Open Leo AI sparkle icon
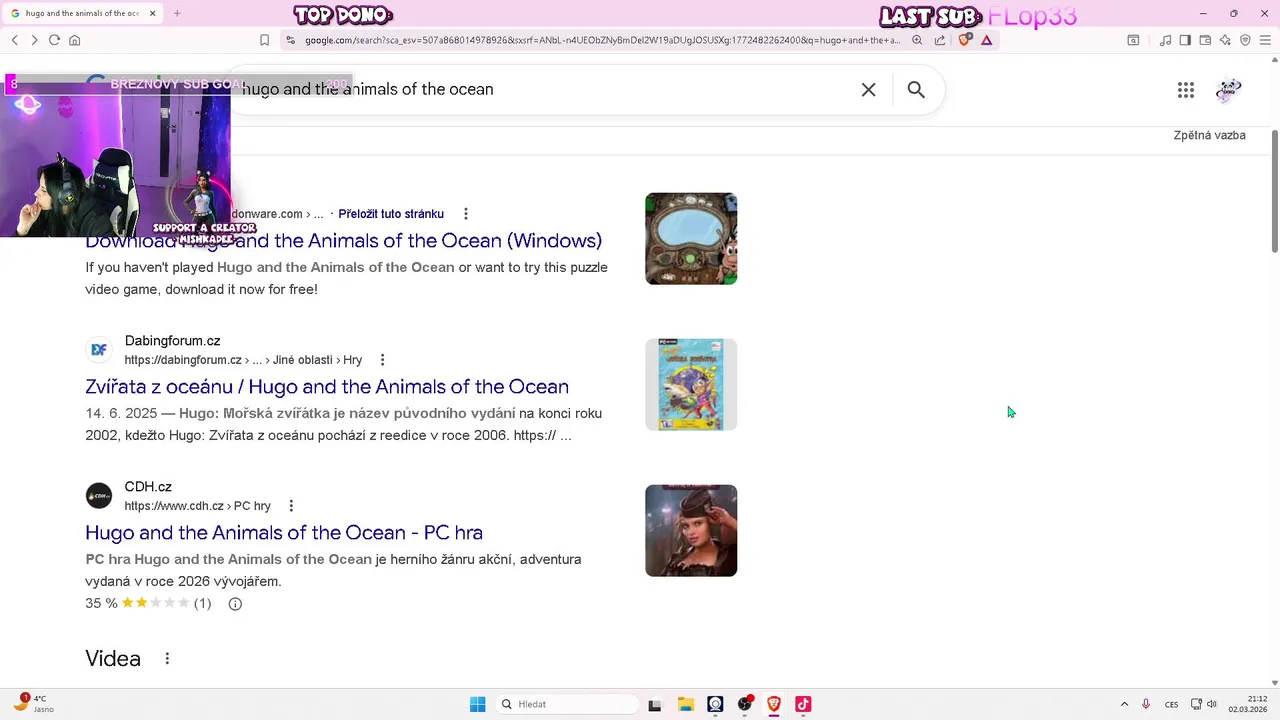1280x720 pixels. pyautogui.click(x=1225, y=40)
